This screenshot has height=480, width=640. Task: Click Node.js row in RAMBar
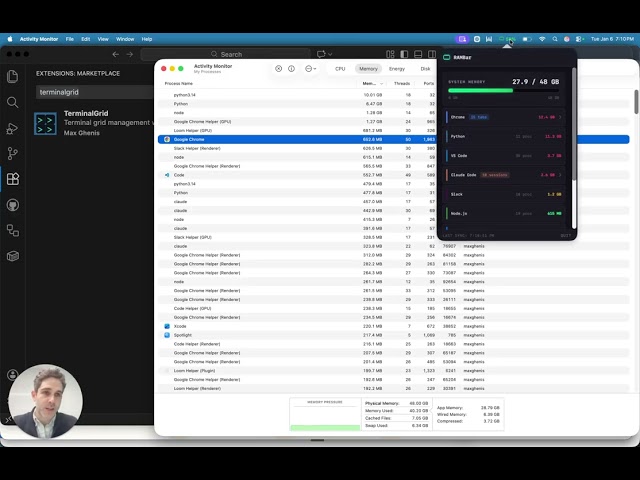505,213
